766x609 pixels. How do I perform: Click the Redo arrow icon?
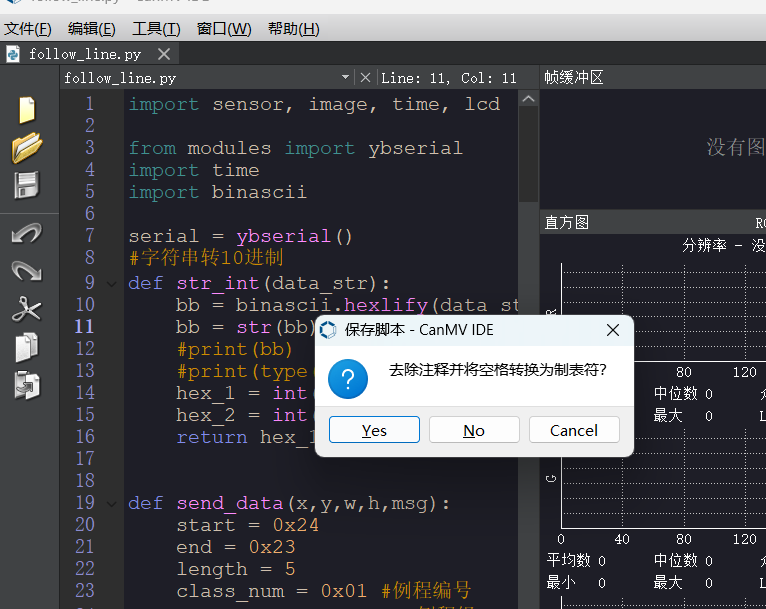click(26, 271)
